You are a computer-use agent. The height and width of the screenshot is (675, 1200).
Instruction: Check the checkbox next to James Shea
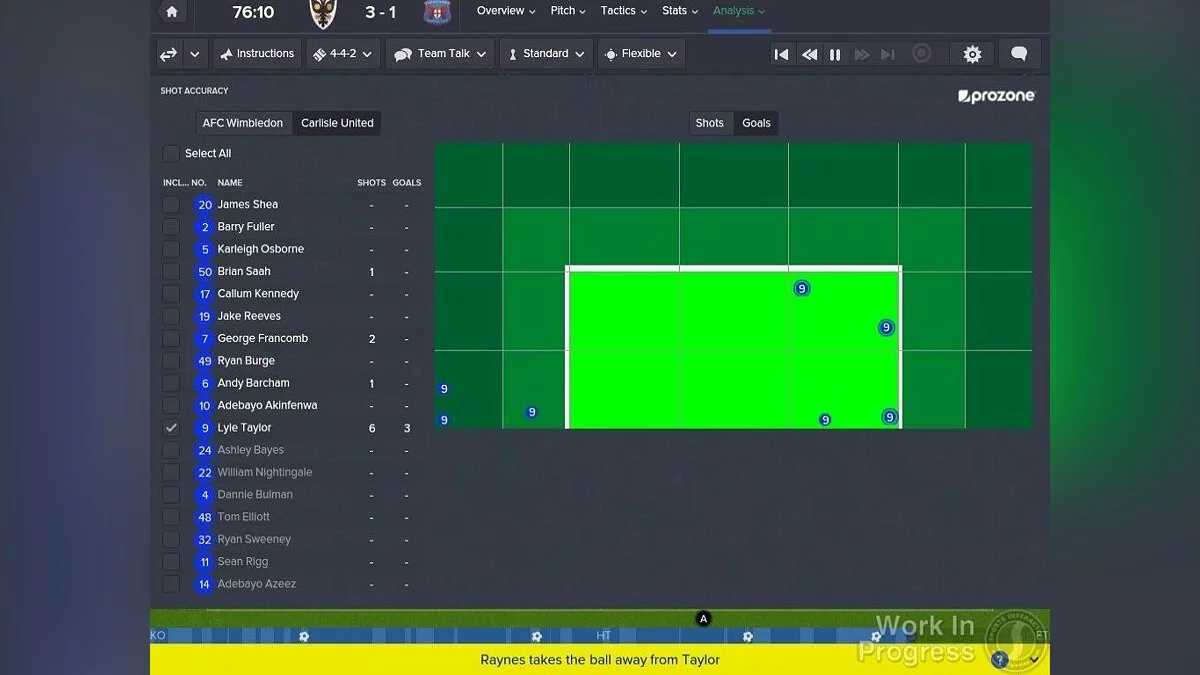tap(171, 204)
